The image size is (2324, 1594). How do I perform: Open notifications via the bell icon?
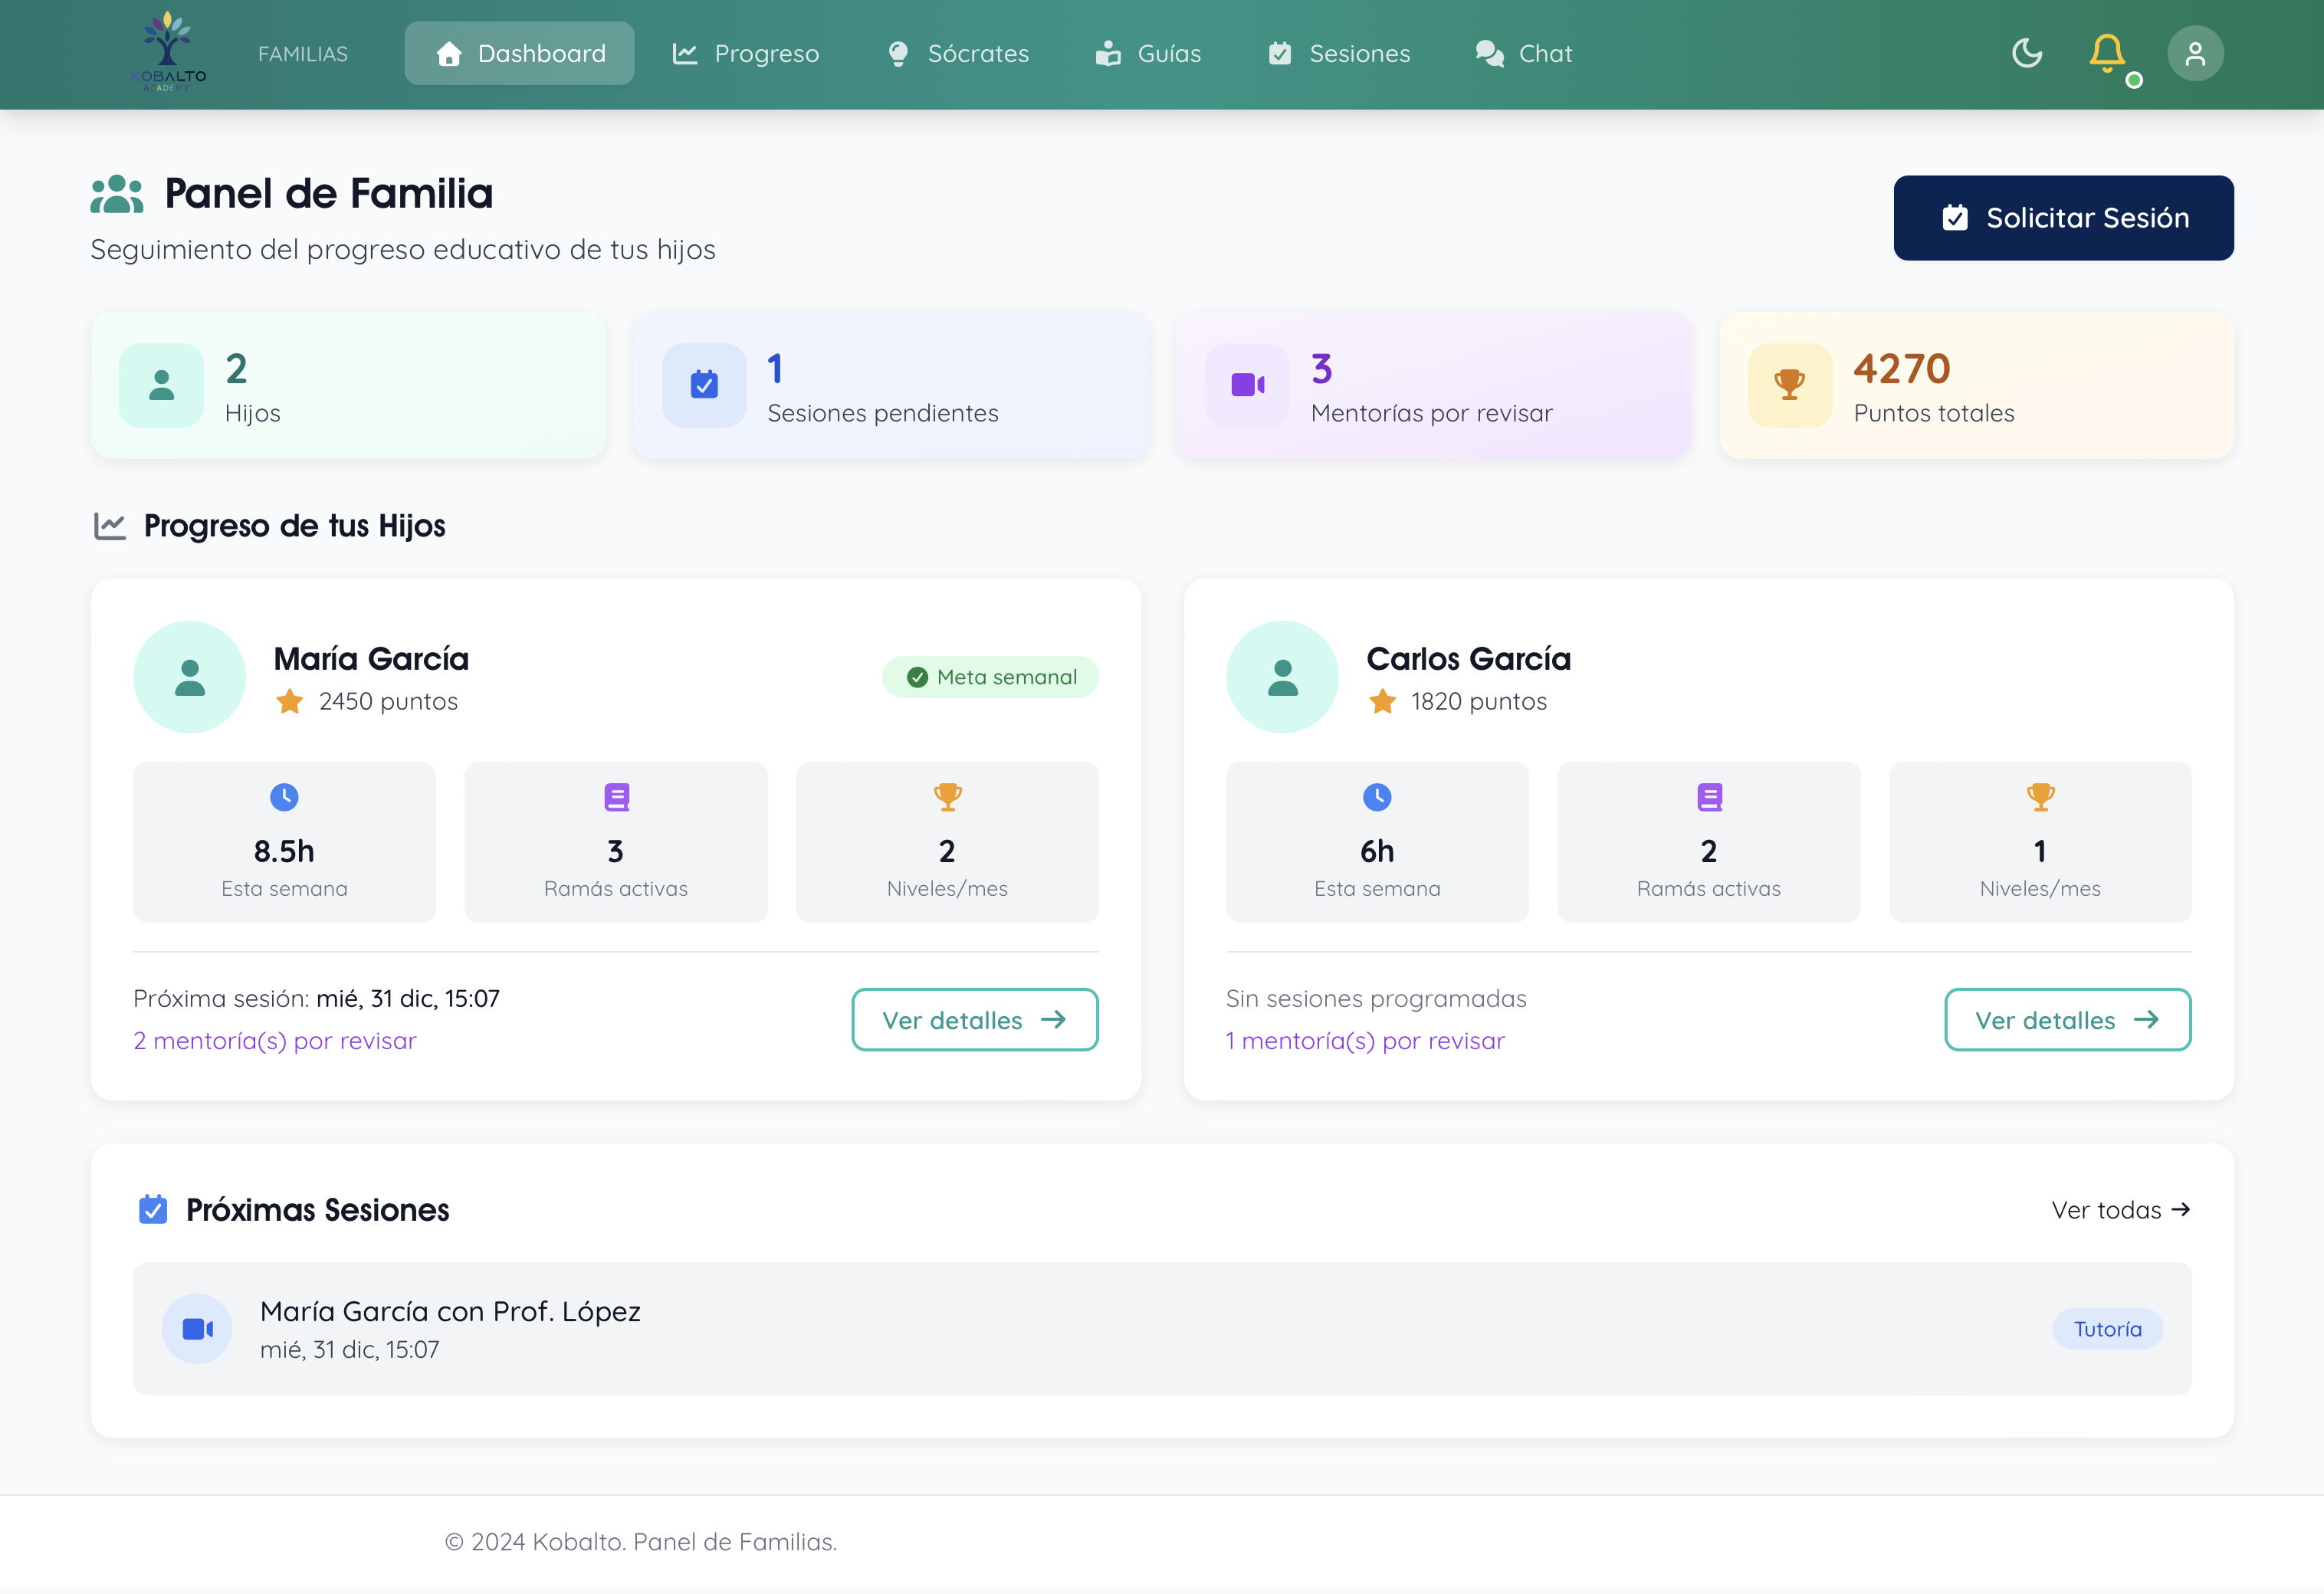pyautogui.click(x=2107, y=53)
